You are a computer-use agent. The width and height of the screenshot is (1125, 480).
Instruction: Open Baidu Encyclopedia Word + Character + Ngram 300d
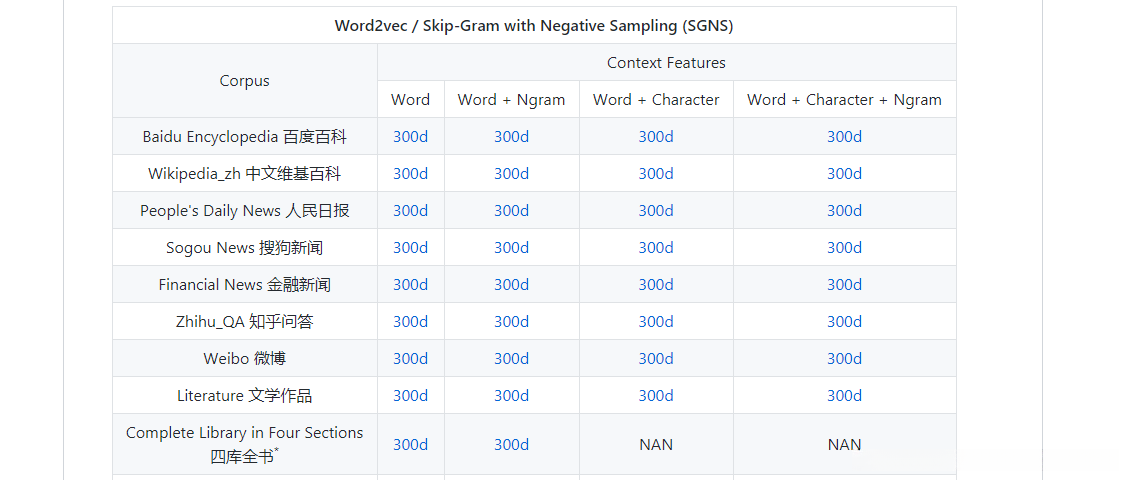click(x=844, y=136)
